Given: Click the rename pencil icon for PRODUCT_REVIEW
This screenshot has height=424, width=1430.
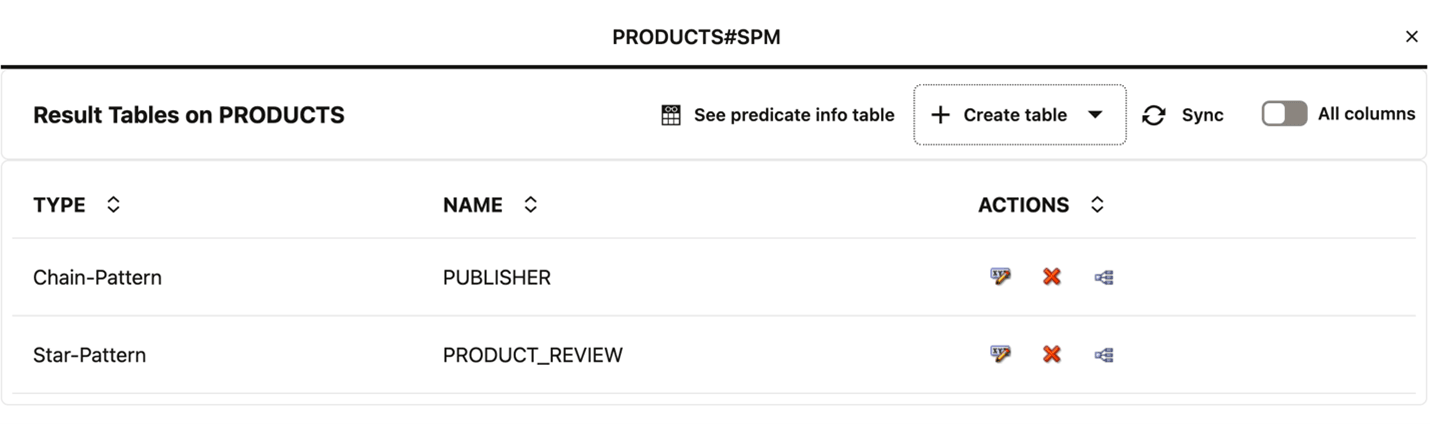Looking at the screenshot, I should (x=1000, y=354).
